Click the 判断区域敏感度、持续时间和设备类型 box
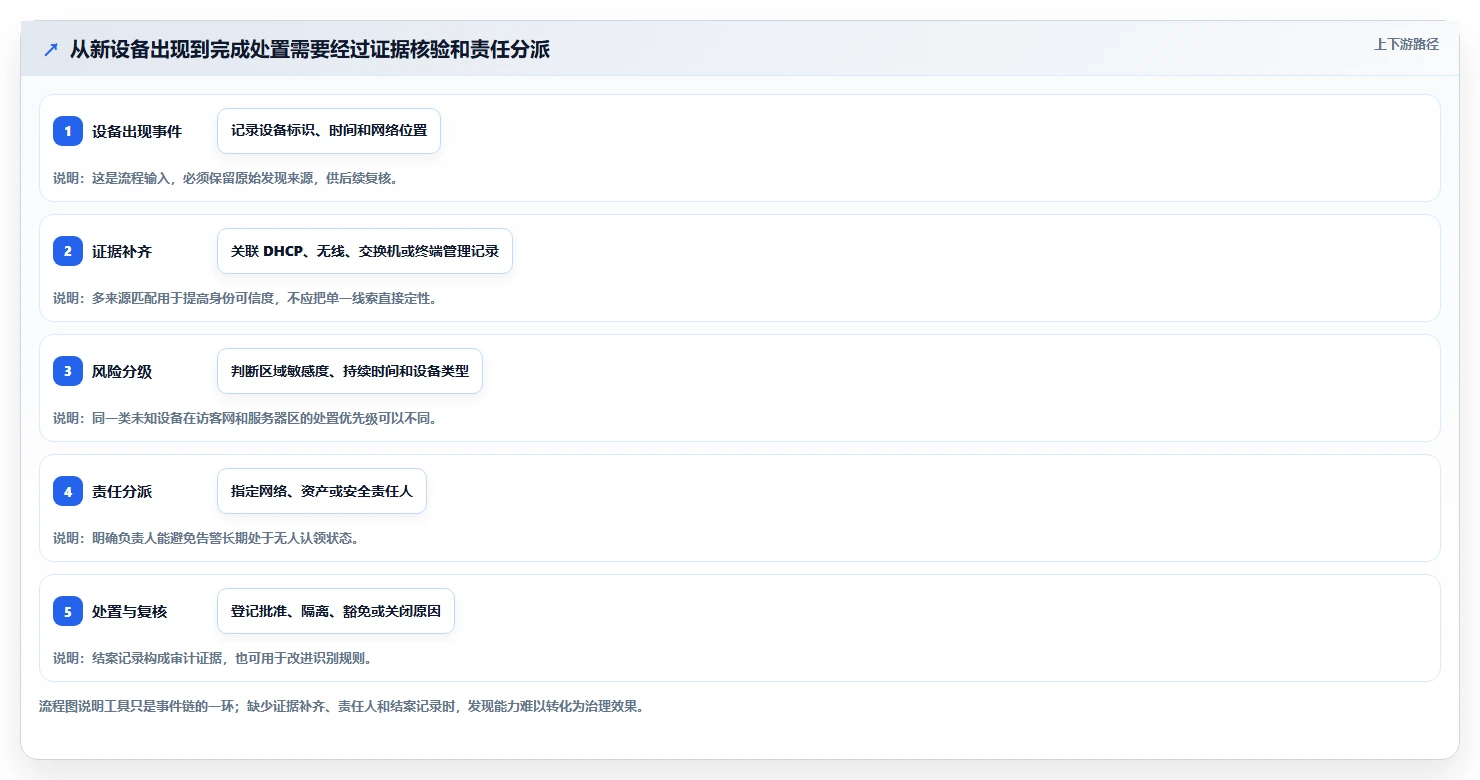Viewport: 1480px width, 780px height. click(x=350, y=371)
